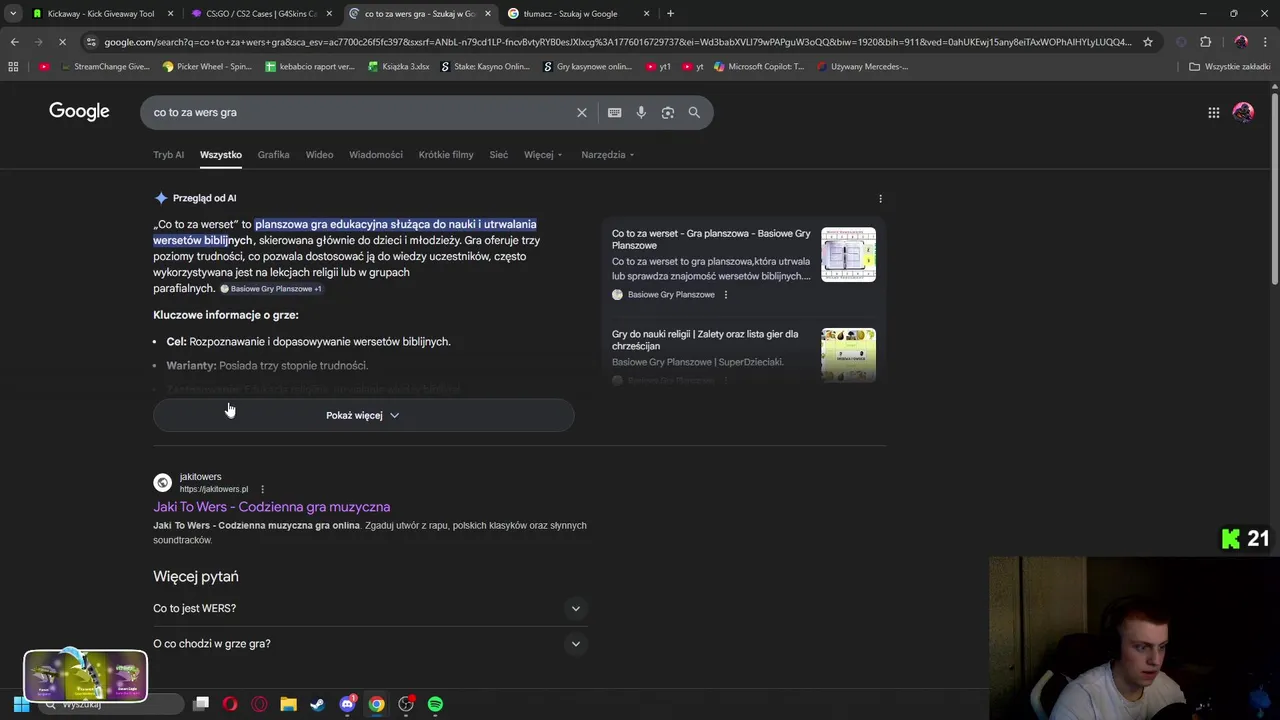This screenshot has height=720, width=1280.
Task: Open Opera browser red icon in taskbar
Action: click(230, 704)
